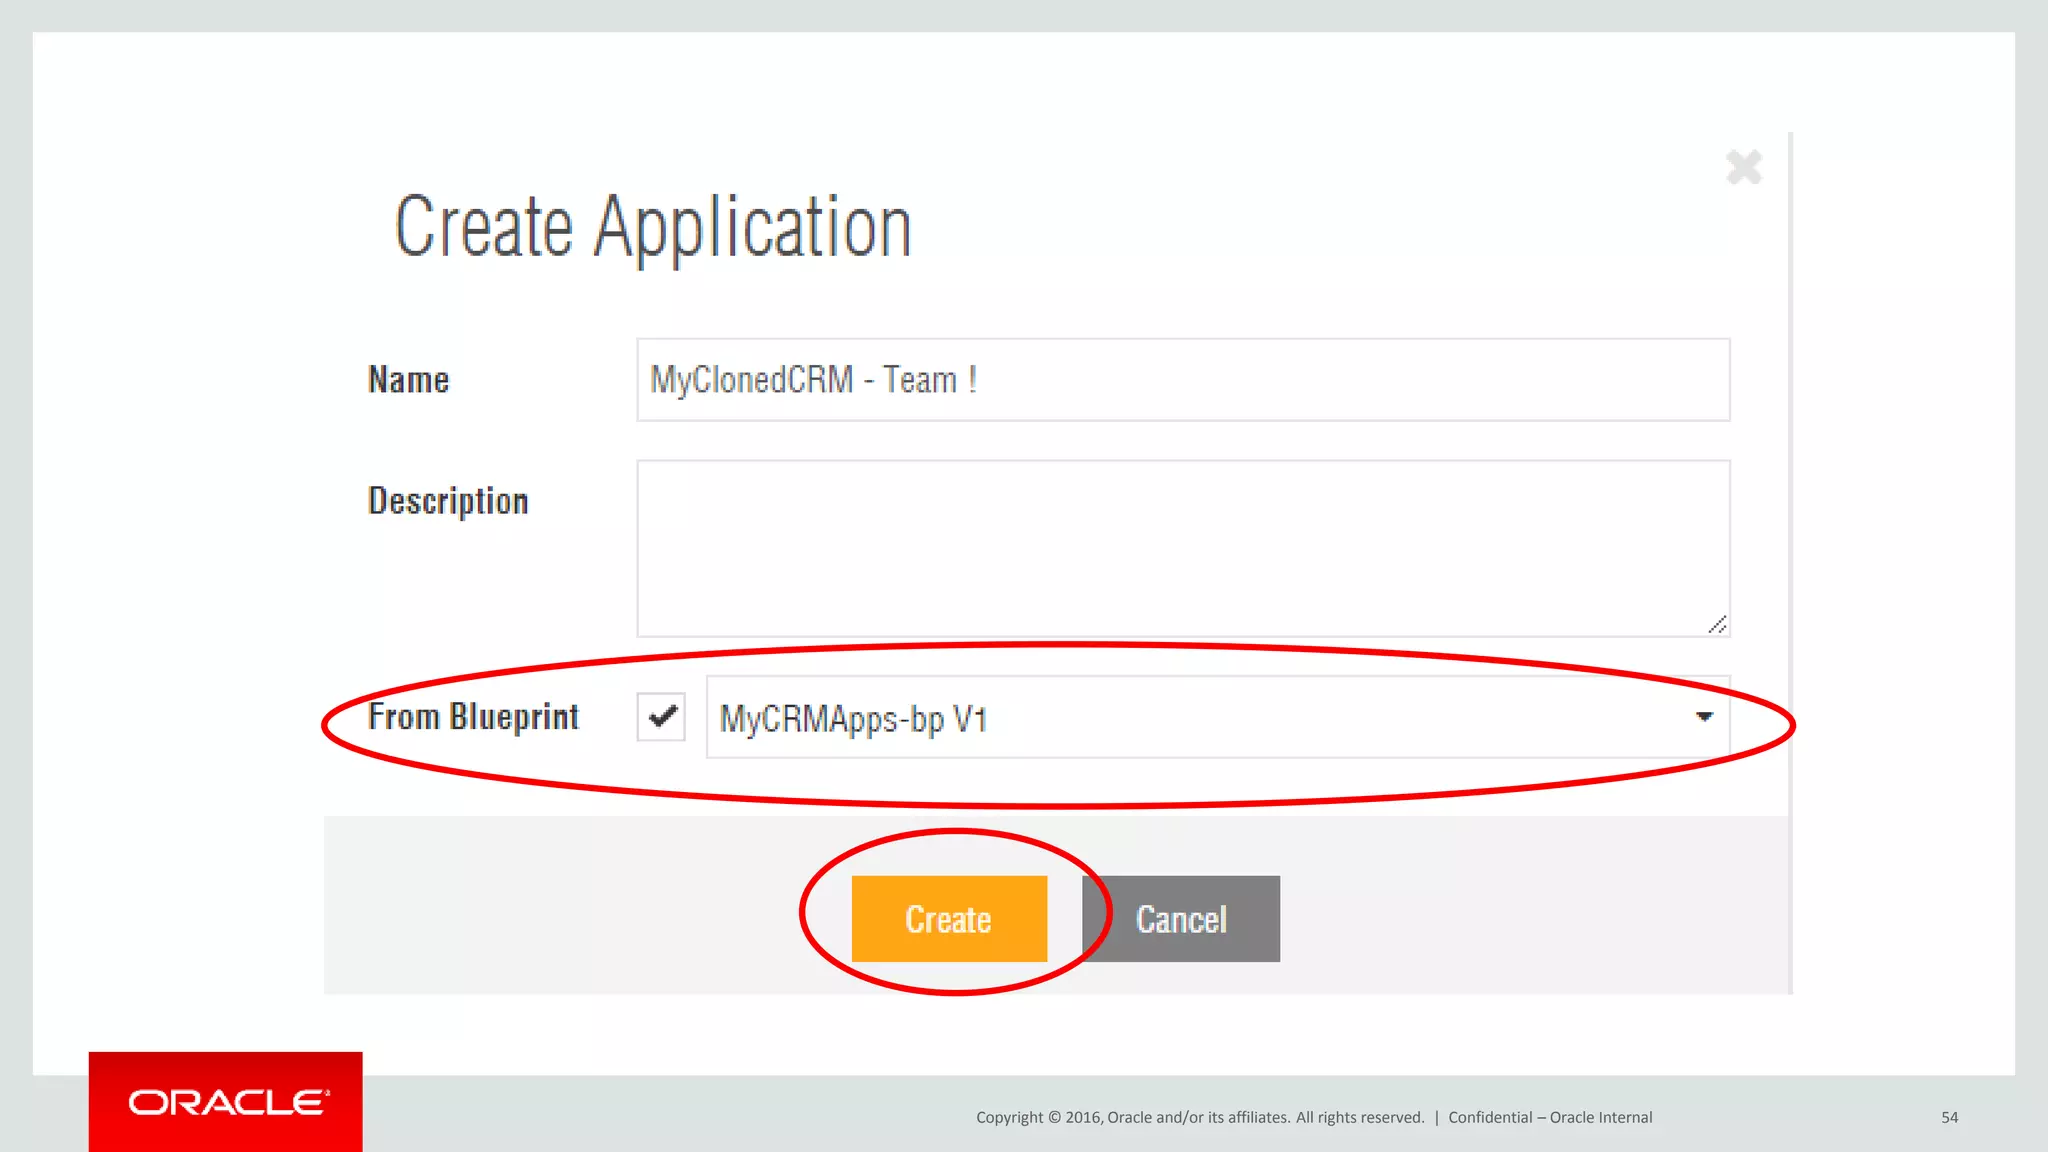Focus the Description text area
The height and width of the screenshot is (1152, 2048).
[x=1182, y=548]
